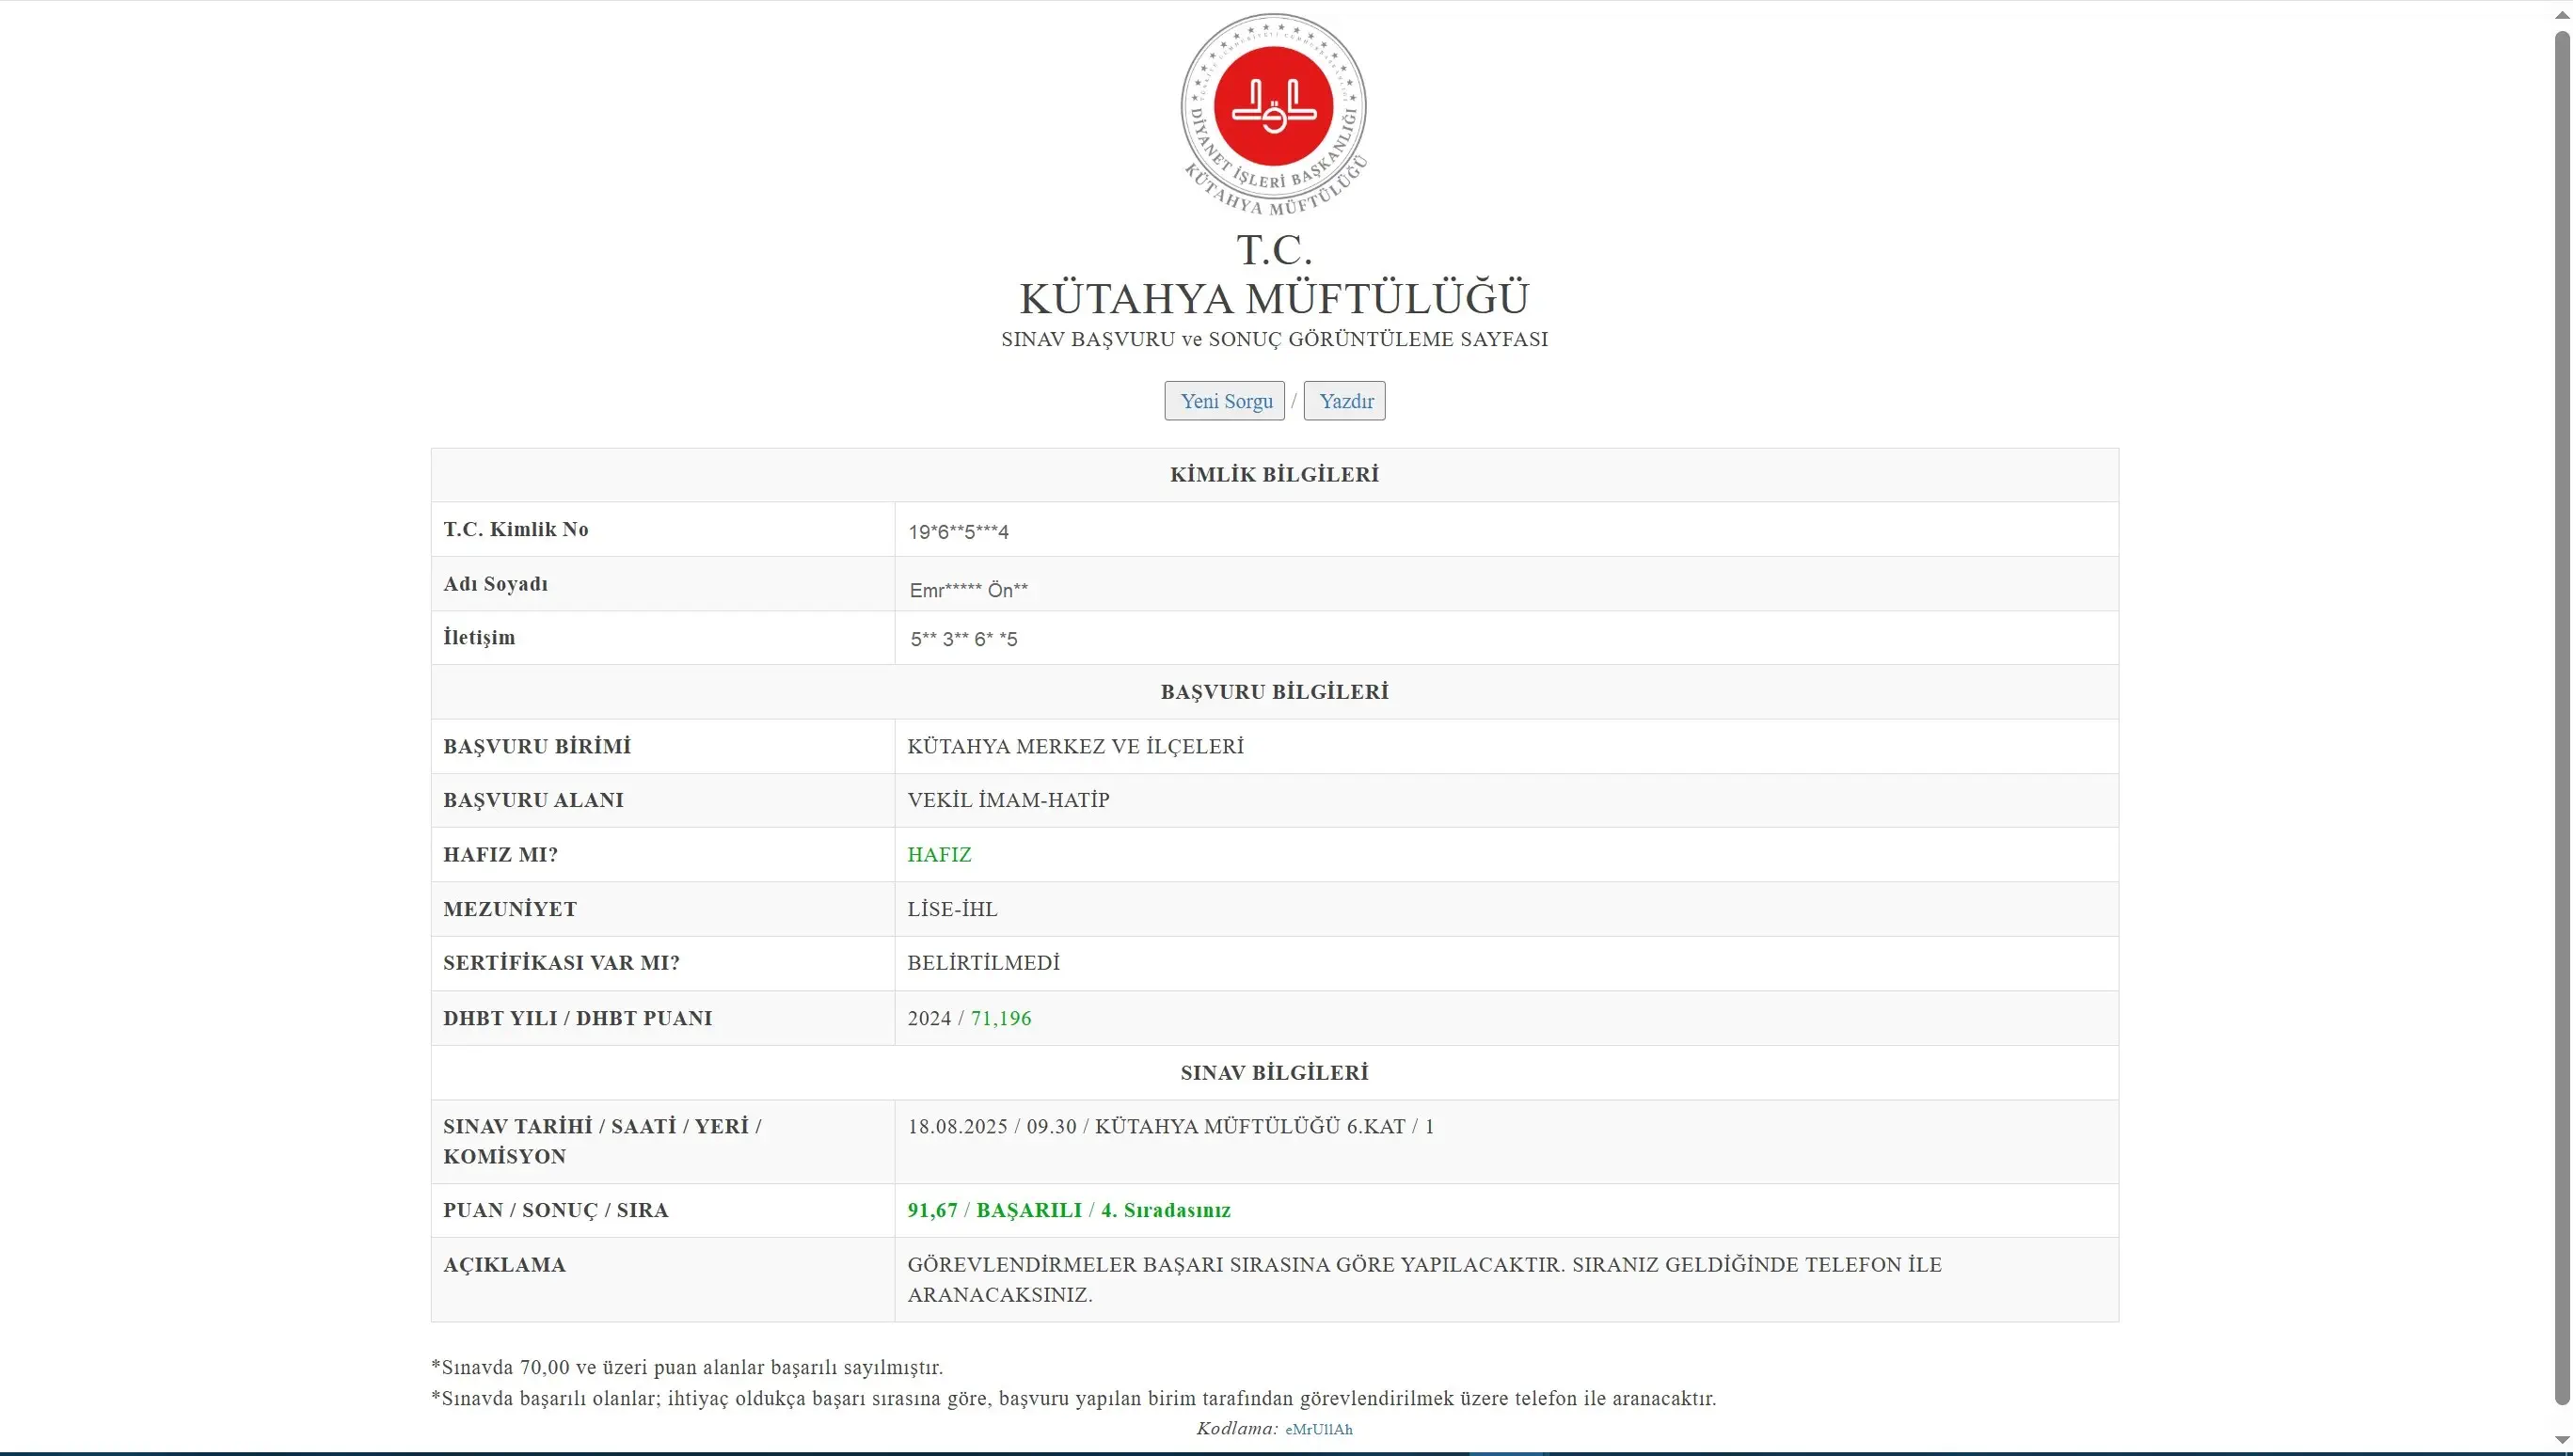This screenshot has width=2573, height=1456.
Task: Click the masked T.C. Kimlik No value
Action: (x=958, y=532)
